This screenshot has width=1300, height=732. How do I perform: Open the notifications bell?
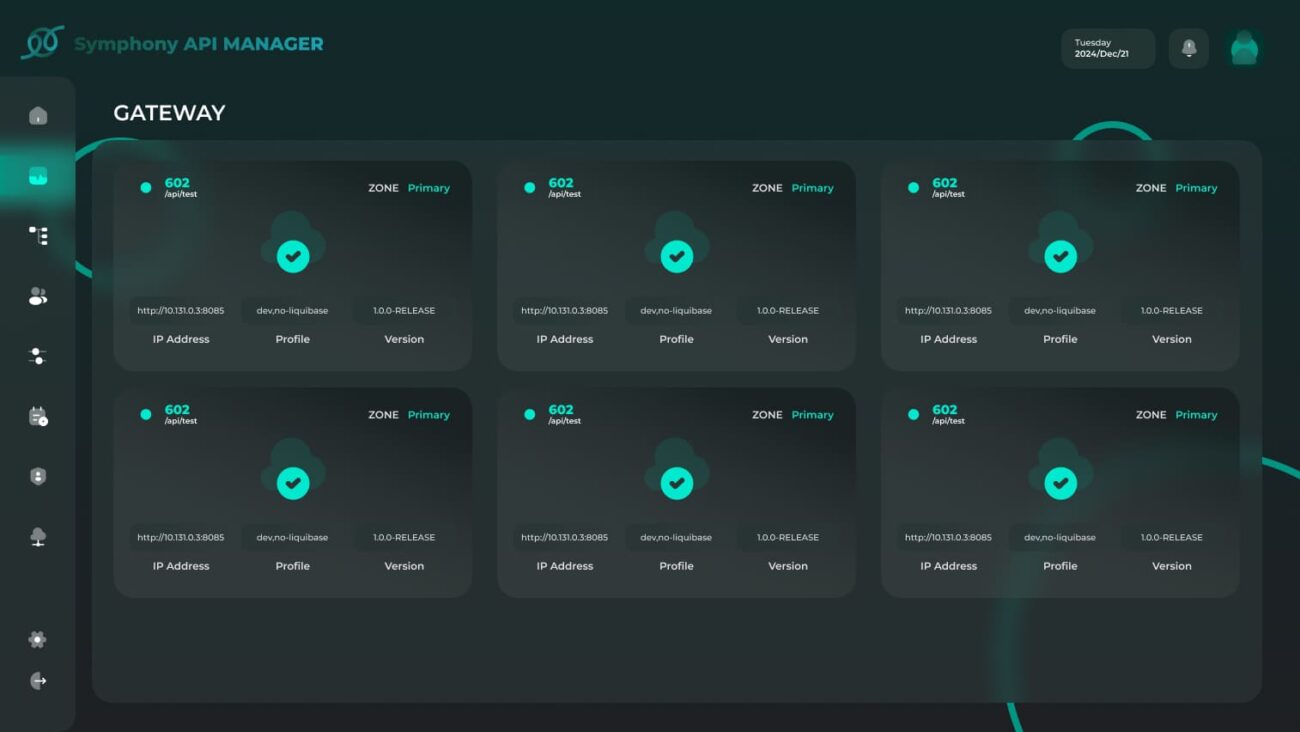pyautogui.click(x=1188, y=48)
